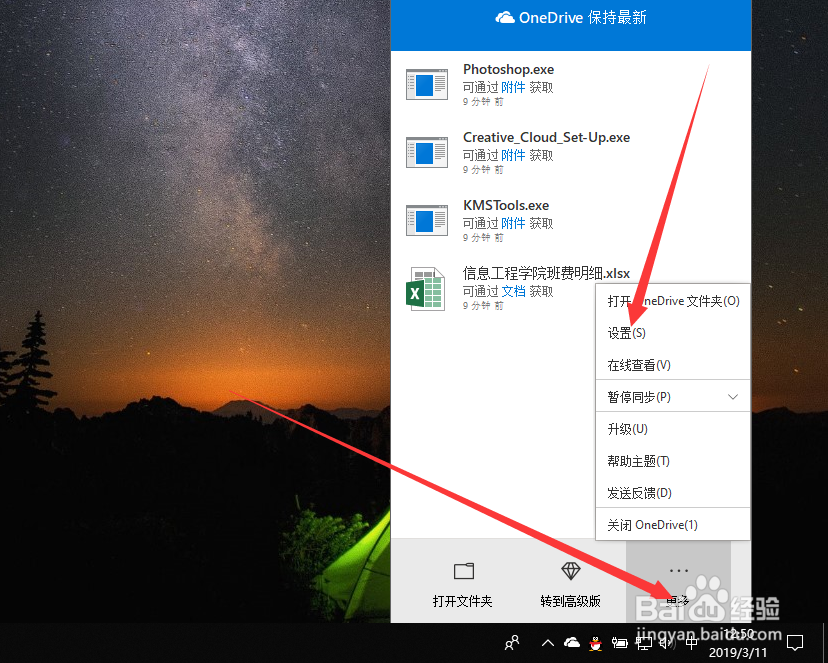The height and width of the screenshot is (663, 828).
Task: Click the 9 分钟 前 timestamp under KMSTools.exe
Action: [x=483, y=238]
